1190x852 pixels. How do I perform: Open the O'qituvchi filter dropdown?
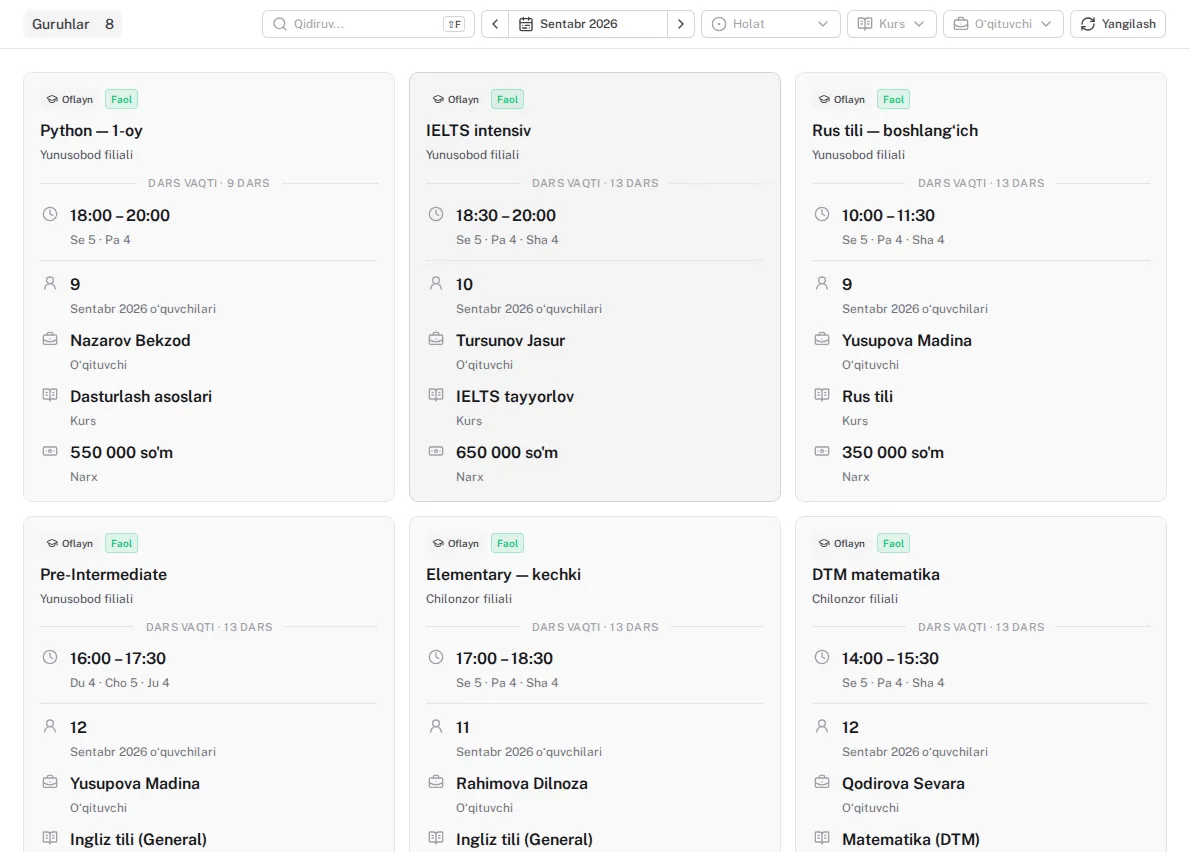tap(1003, 24)
